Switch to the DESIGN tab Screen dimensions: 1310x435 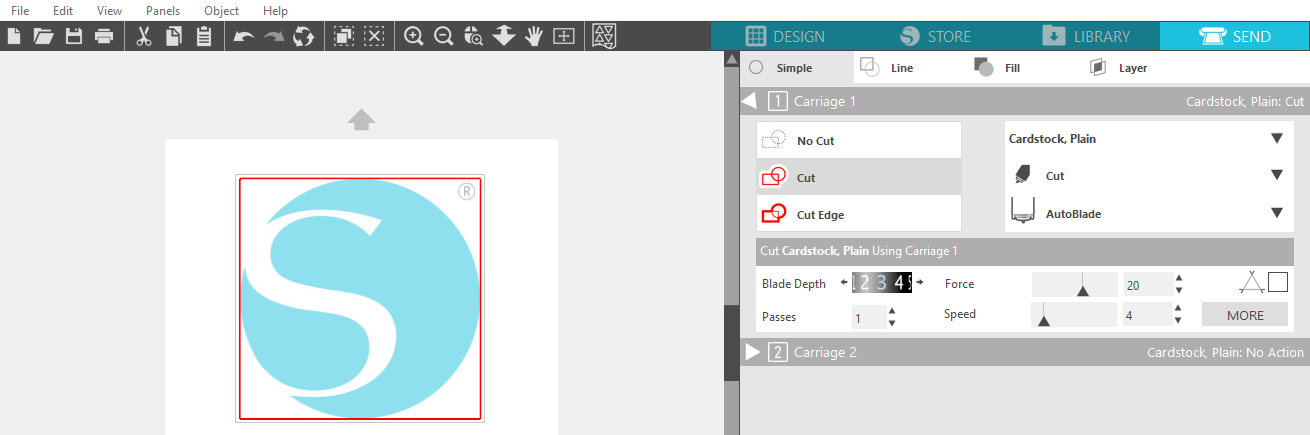click(785, 36)
